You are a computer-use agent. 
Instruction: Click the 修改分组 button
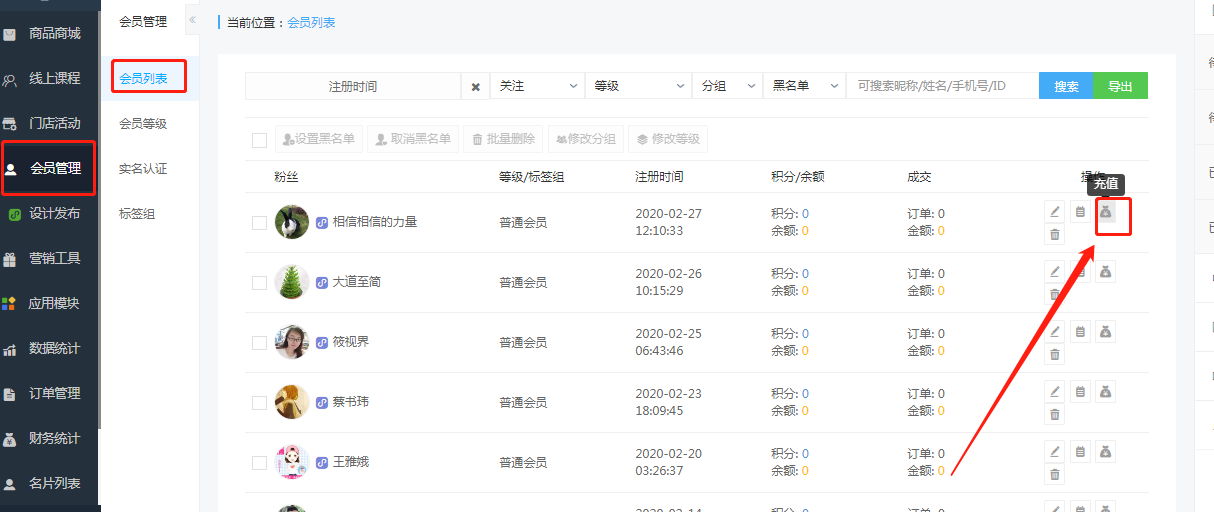585,139
